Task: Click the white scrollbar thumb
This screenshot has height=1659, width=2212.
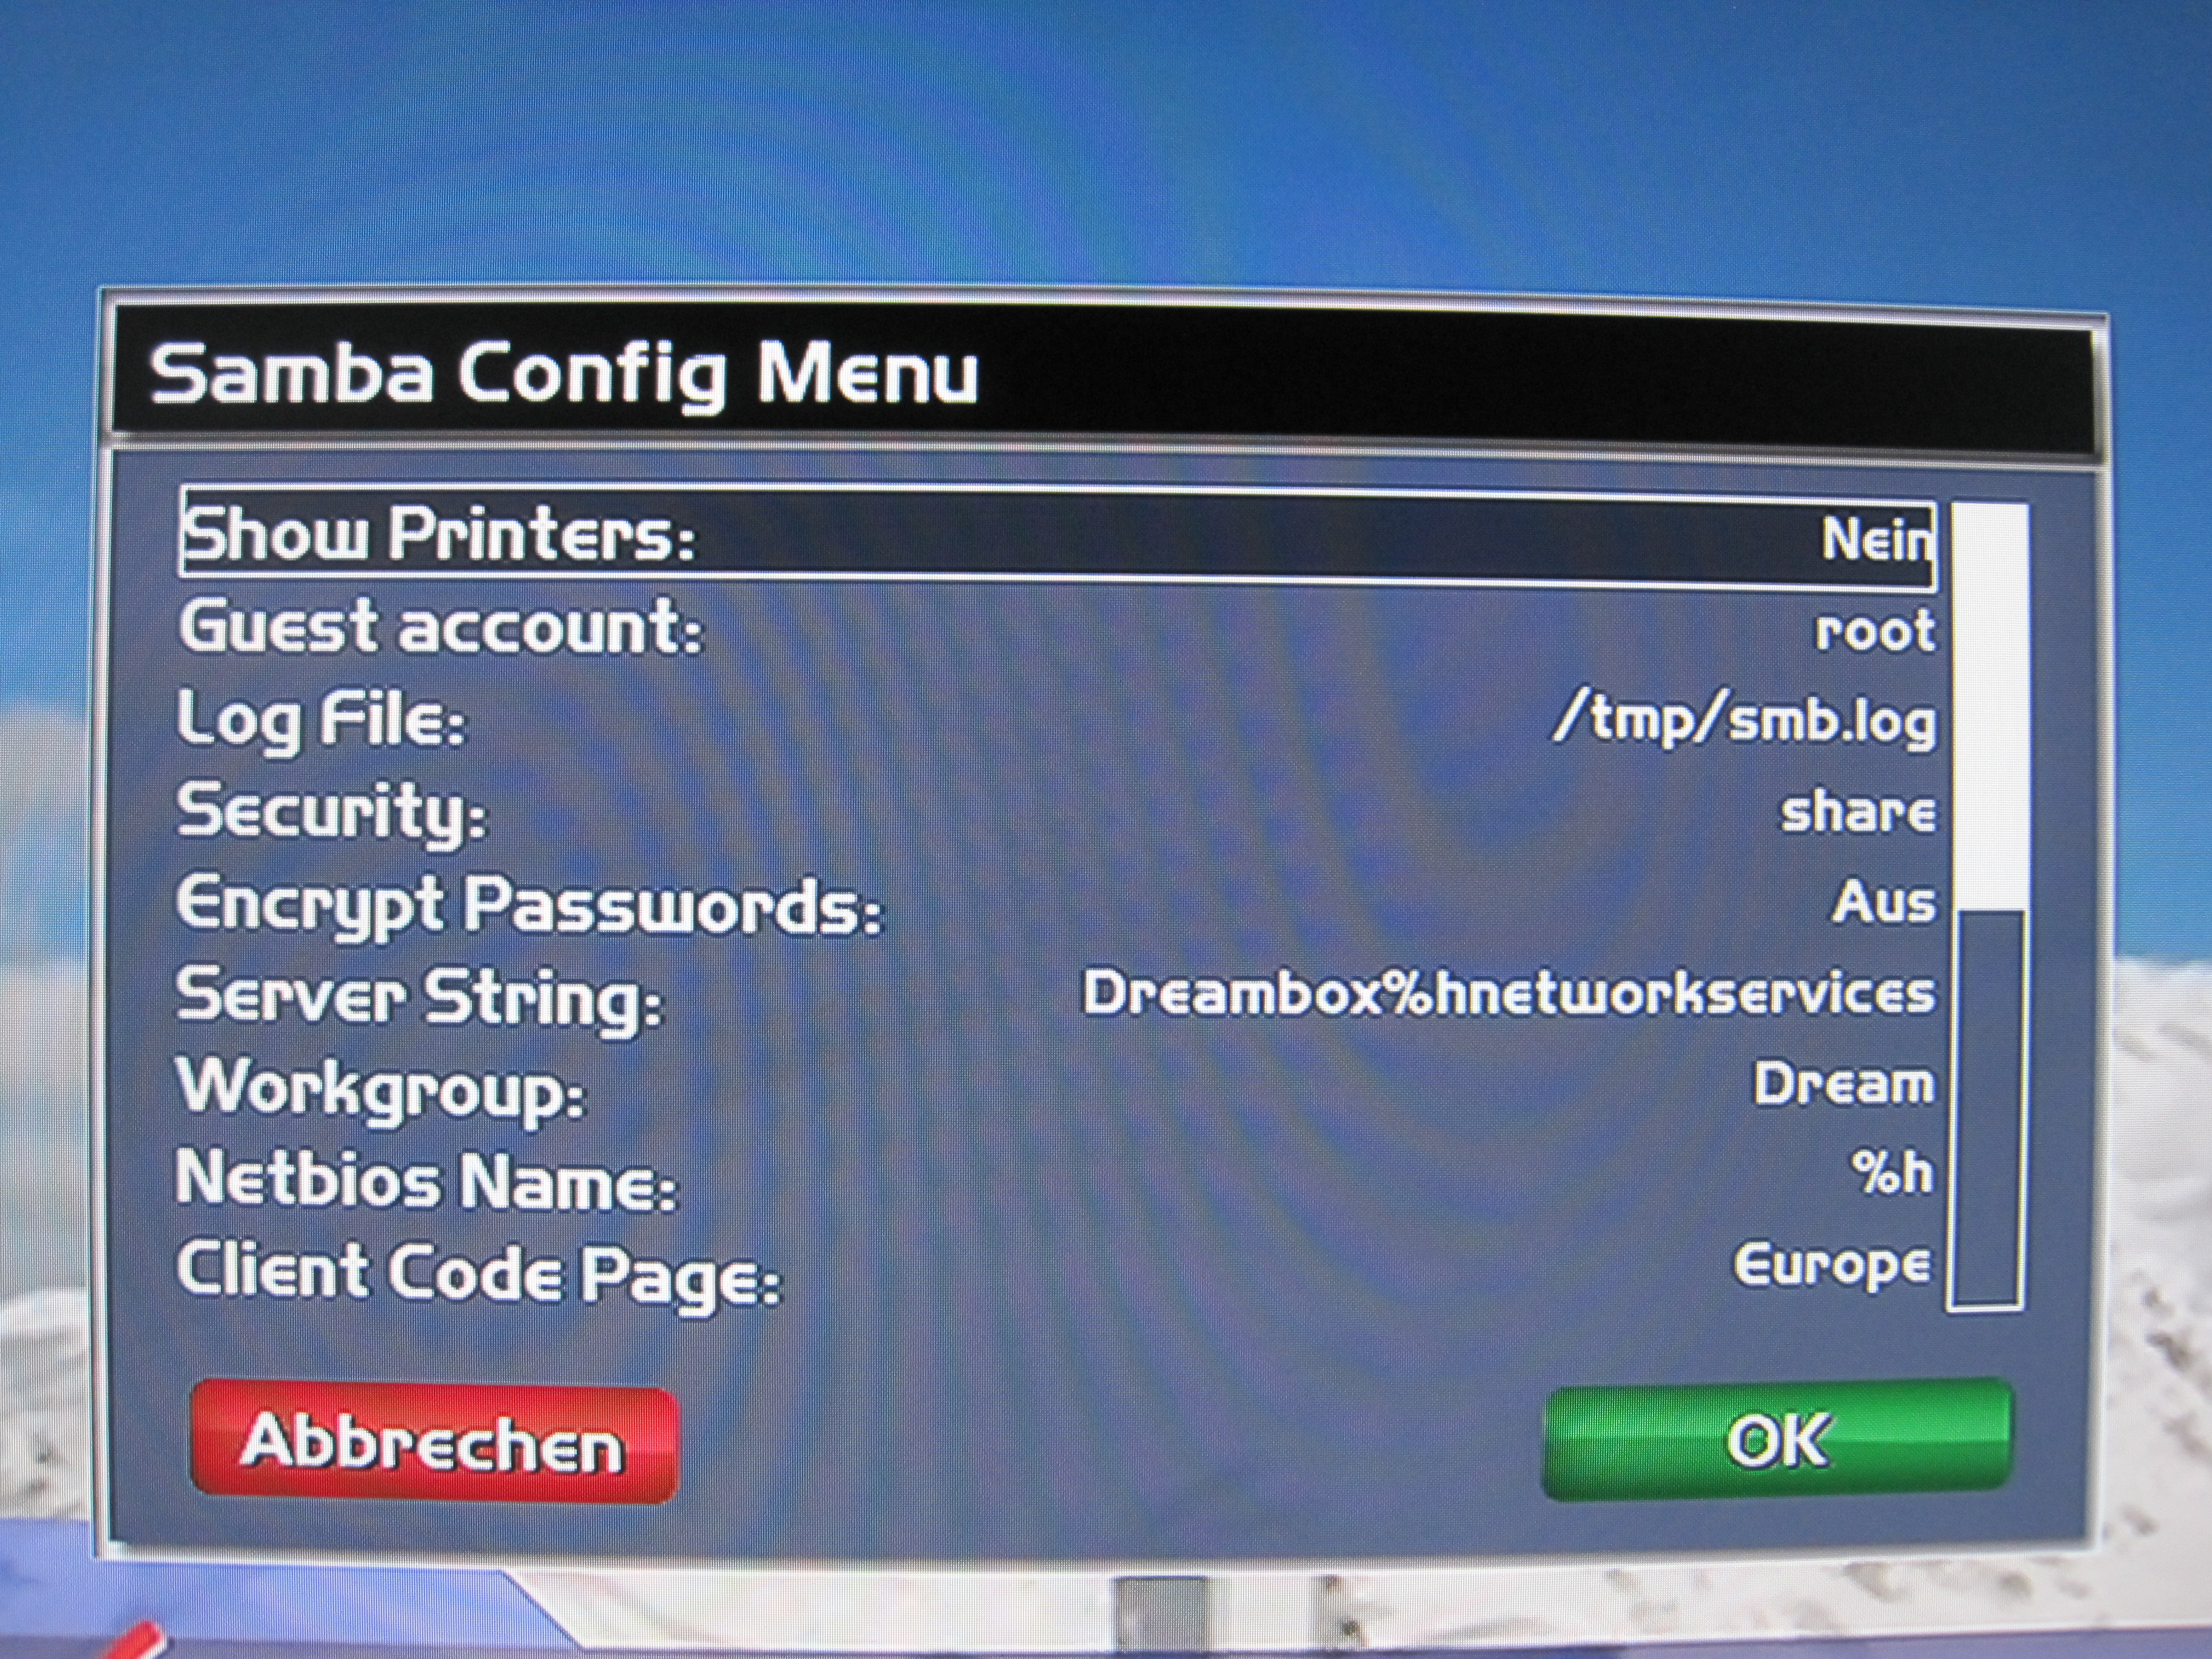Action: (x=1990, y=706)
